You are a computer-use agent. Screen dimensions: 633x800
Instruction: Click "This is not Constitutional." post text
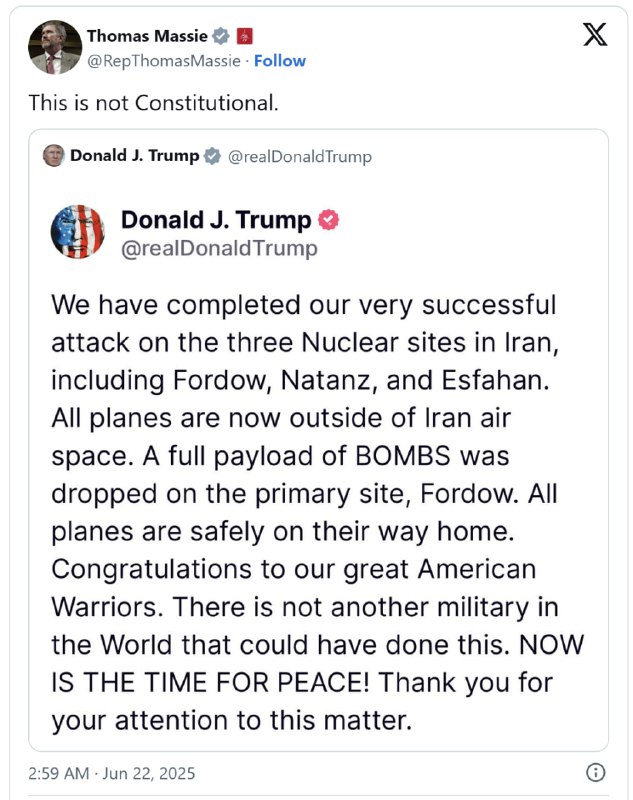point(154,103)
